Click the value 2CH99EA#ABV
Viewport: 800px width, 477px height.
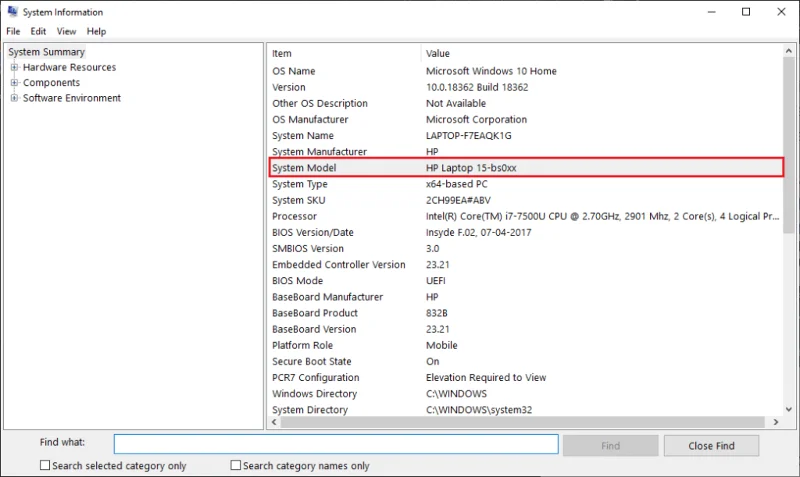pos(458,200)
